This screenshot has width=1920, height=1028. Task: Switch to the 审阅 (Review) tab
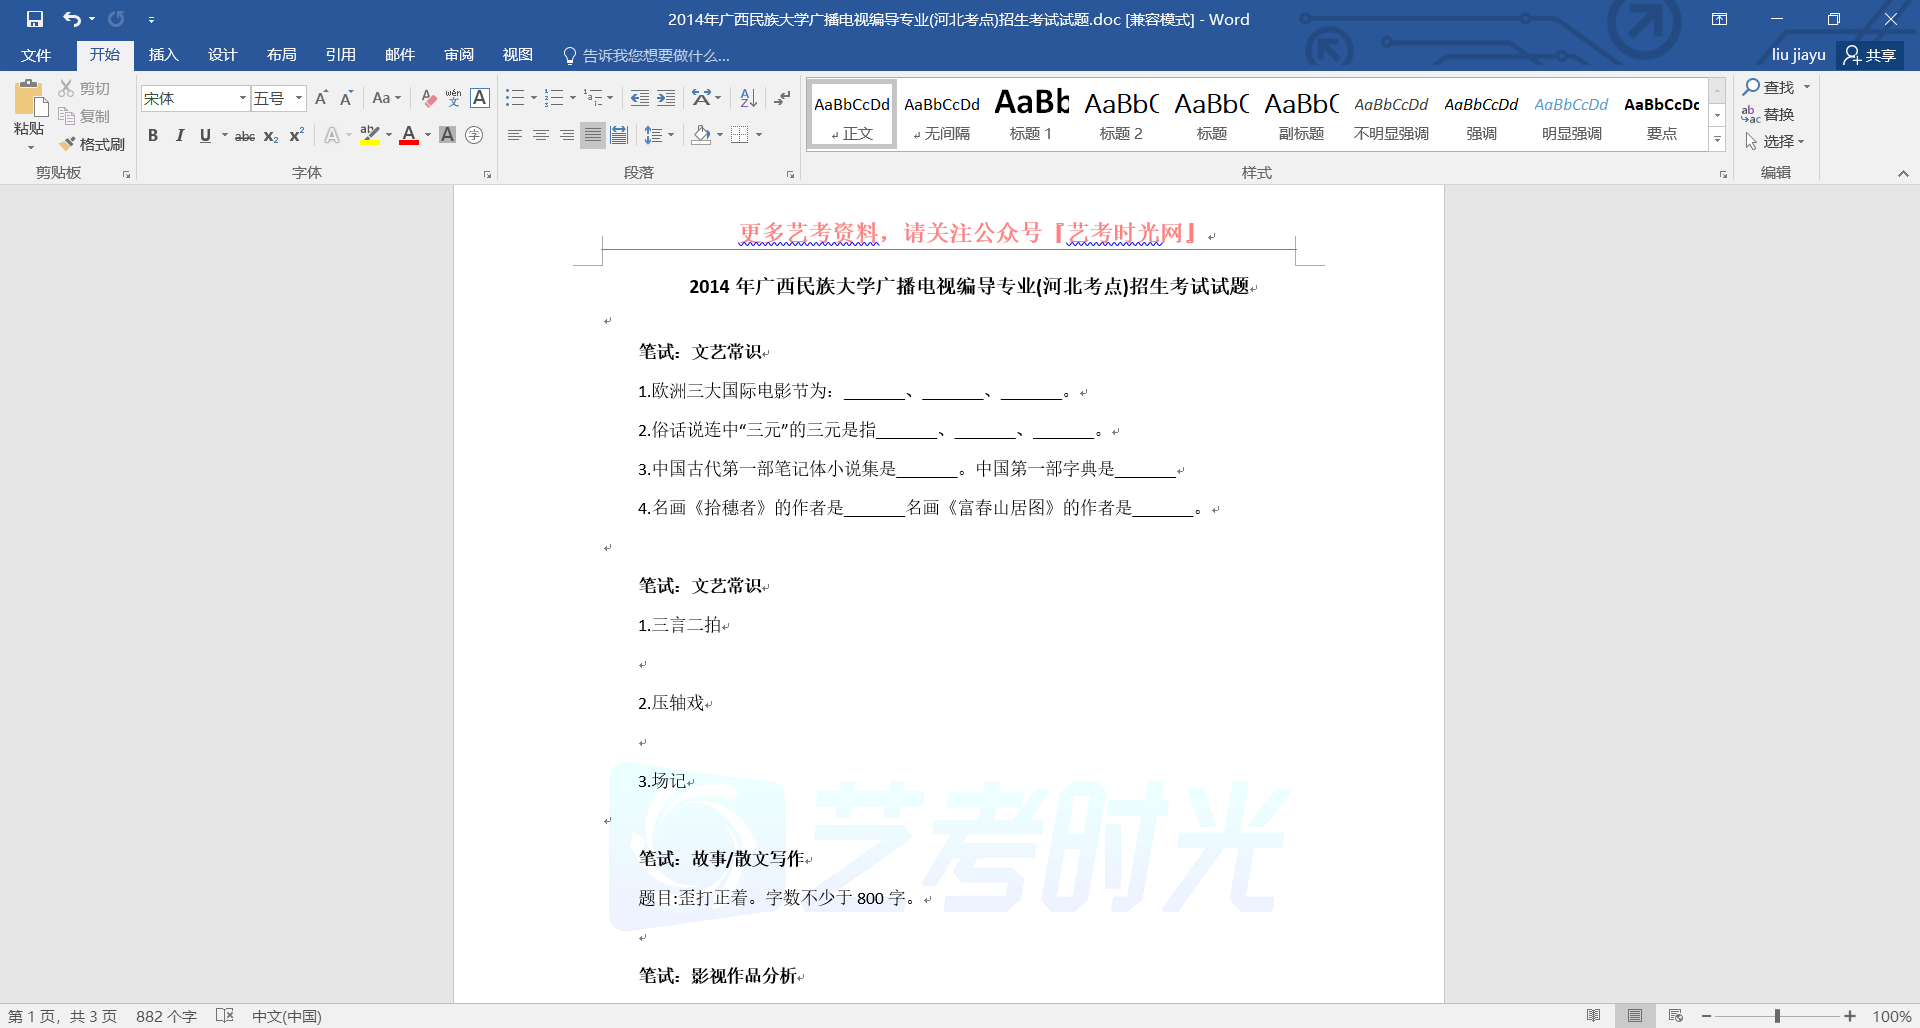pyautogui.click(x=459, y=55)
